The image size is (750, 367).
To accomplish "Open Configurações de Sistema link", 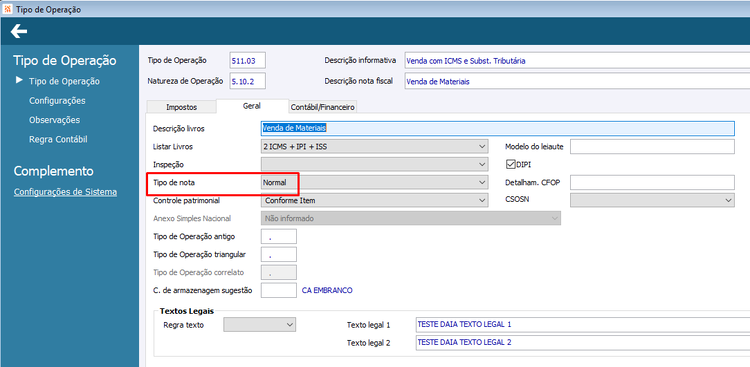I will pos(65,192).
